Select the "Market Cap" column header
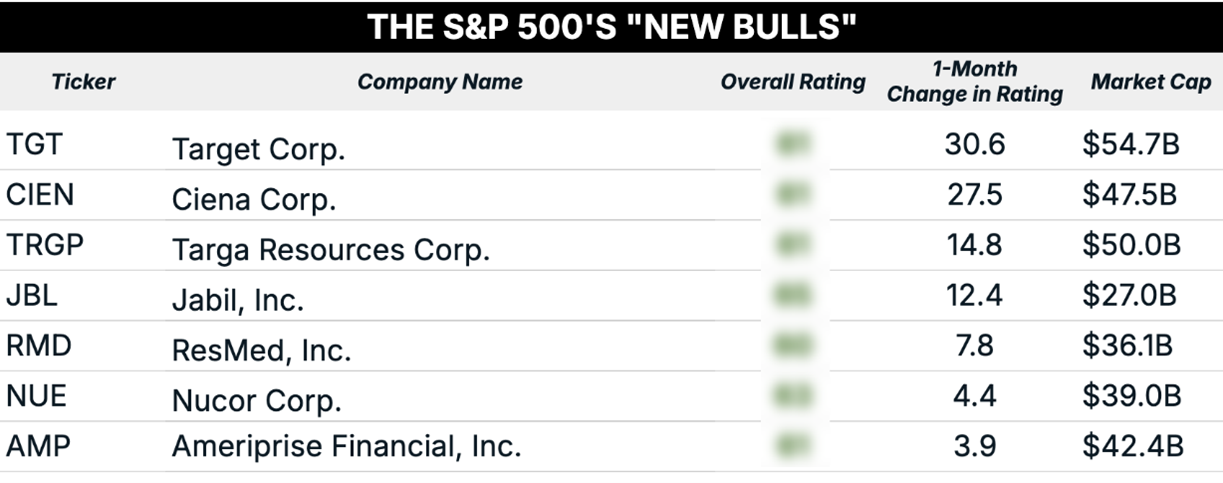The width and height of the screenshot is (1223, 483). pyautogui.click(x=1150, y=82)
